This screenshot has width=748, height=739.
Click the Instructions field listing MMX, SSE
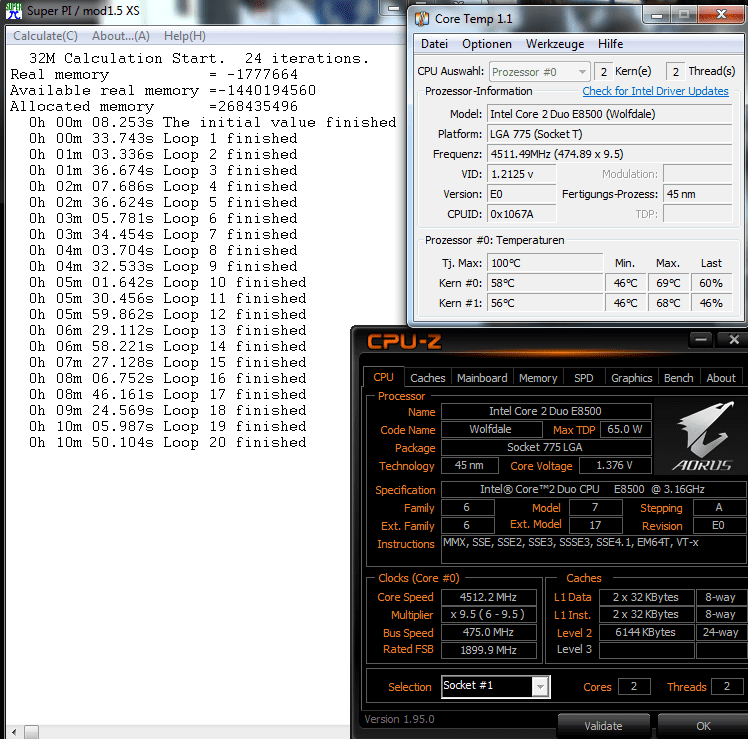pyautogui.click(x=593, y=550)
